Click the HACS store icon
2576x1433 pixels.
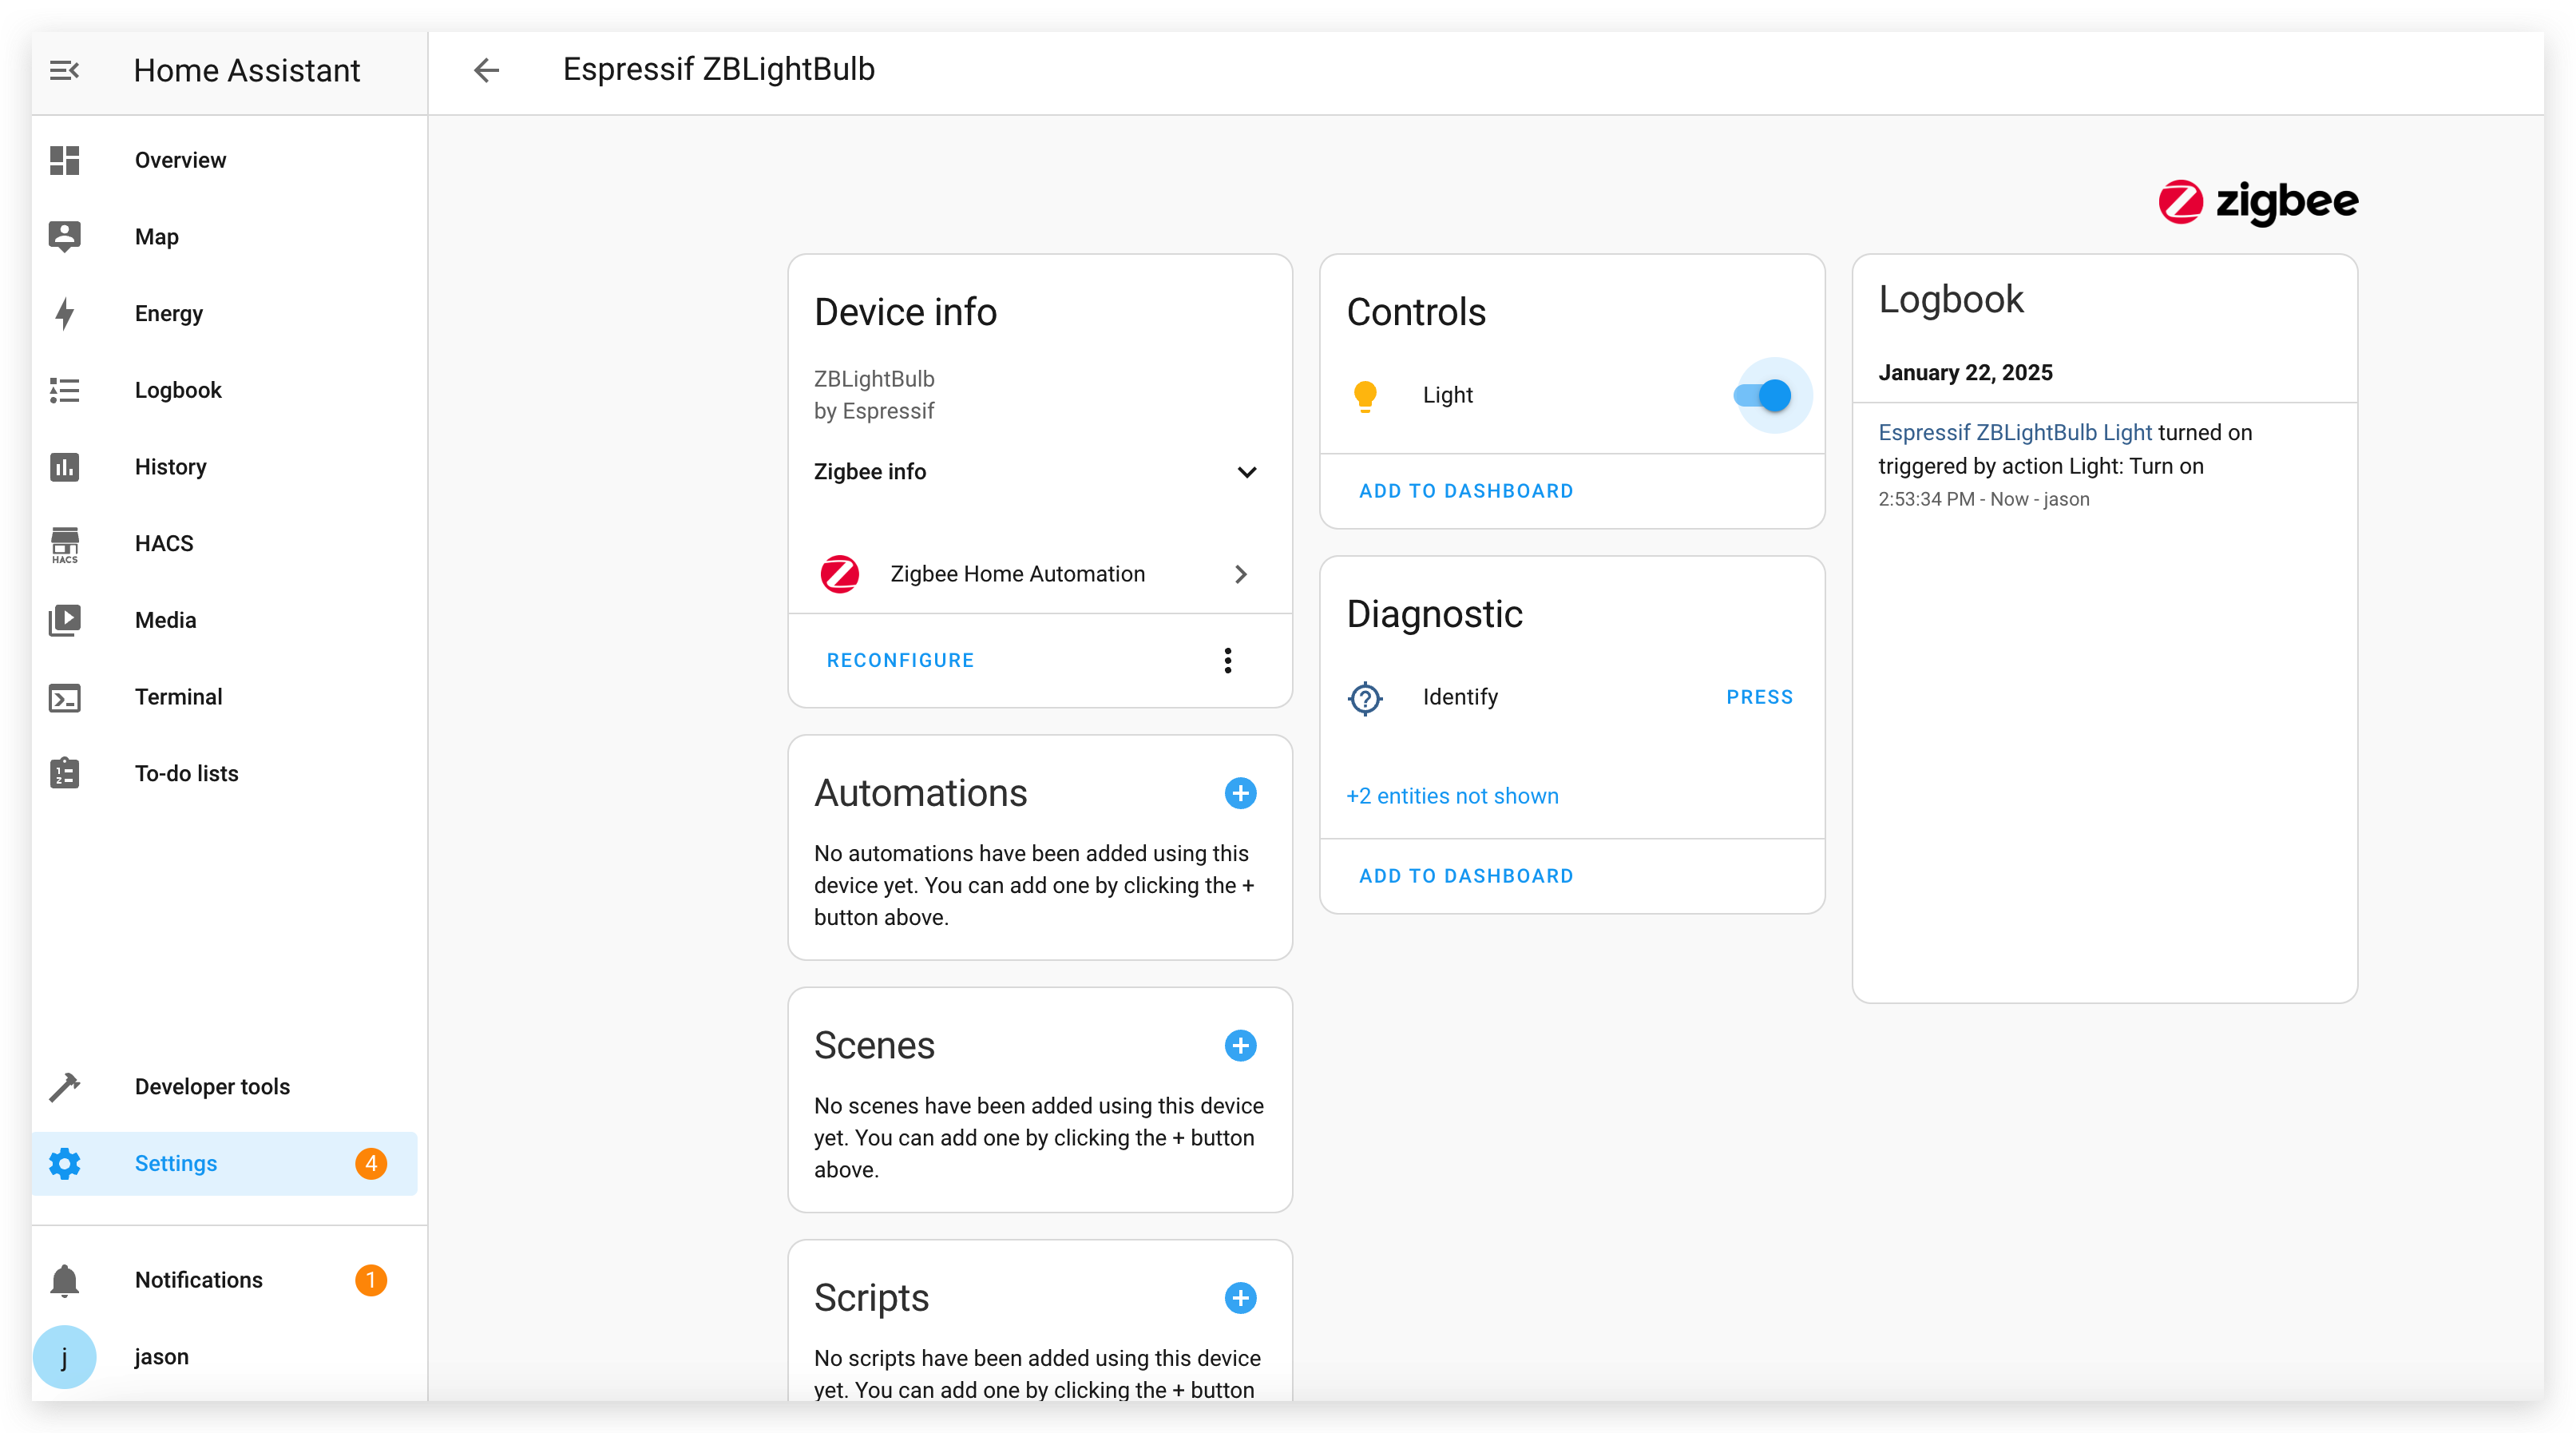tap(65, 544)
